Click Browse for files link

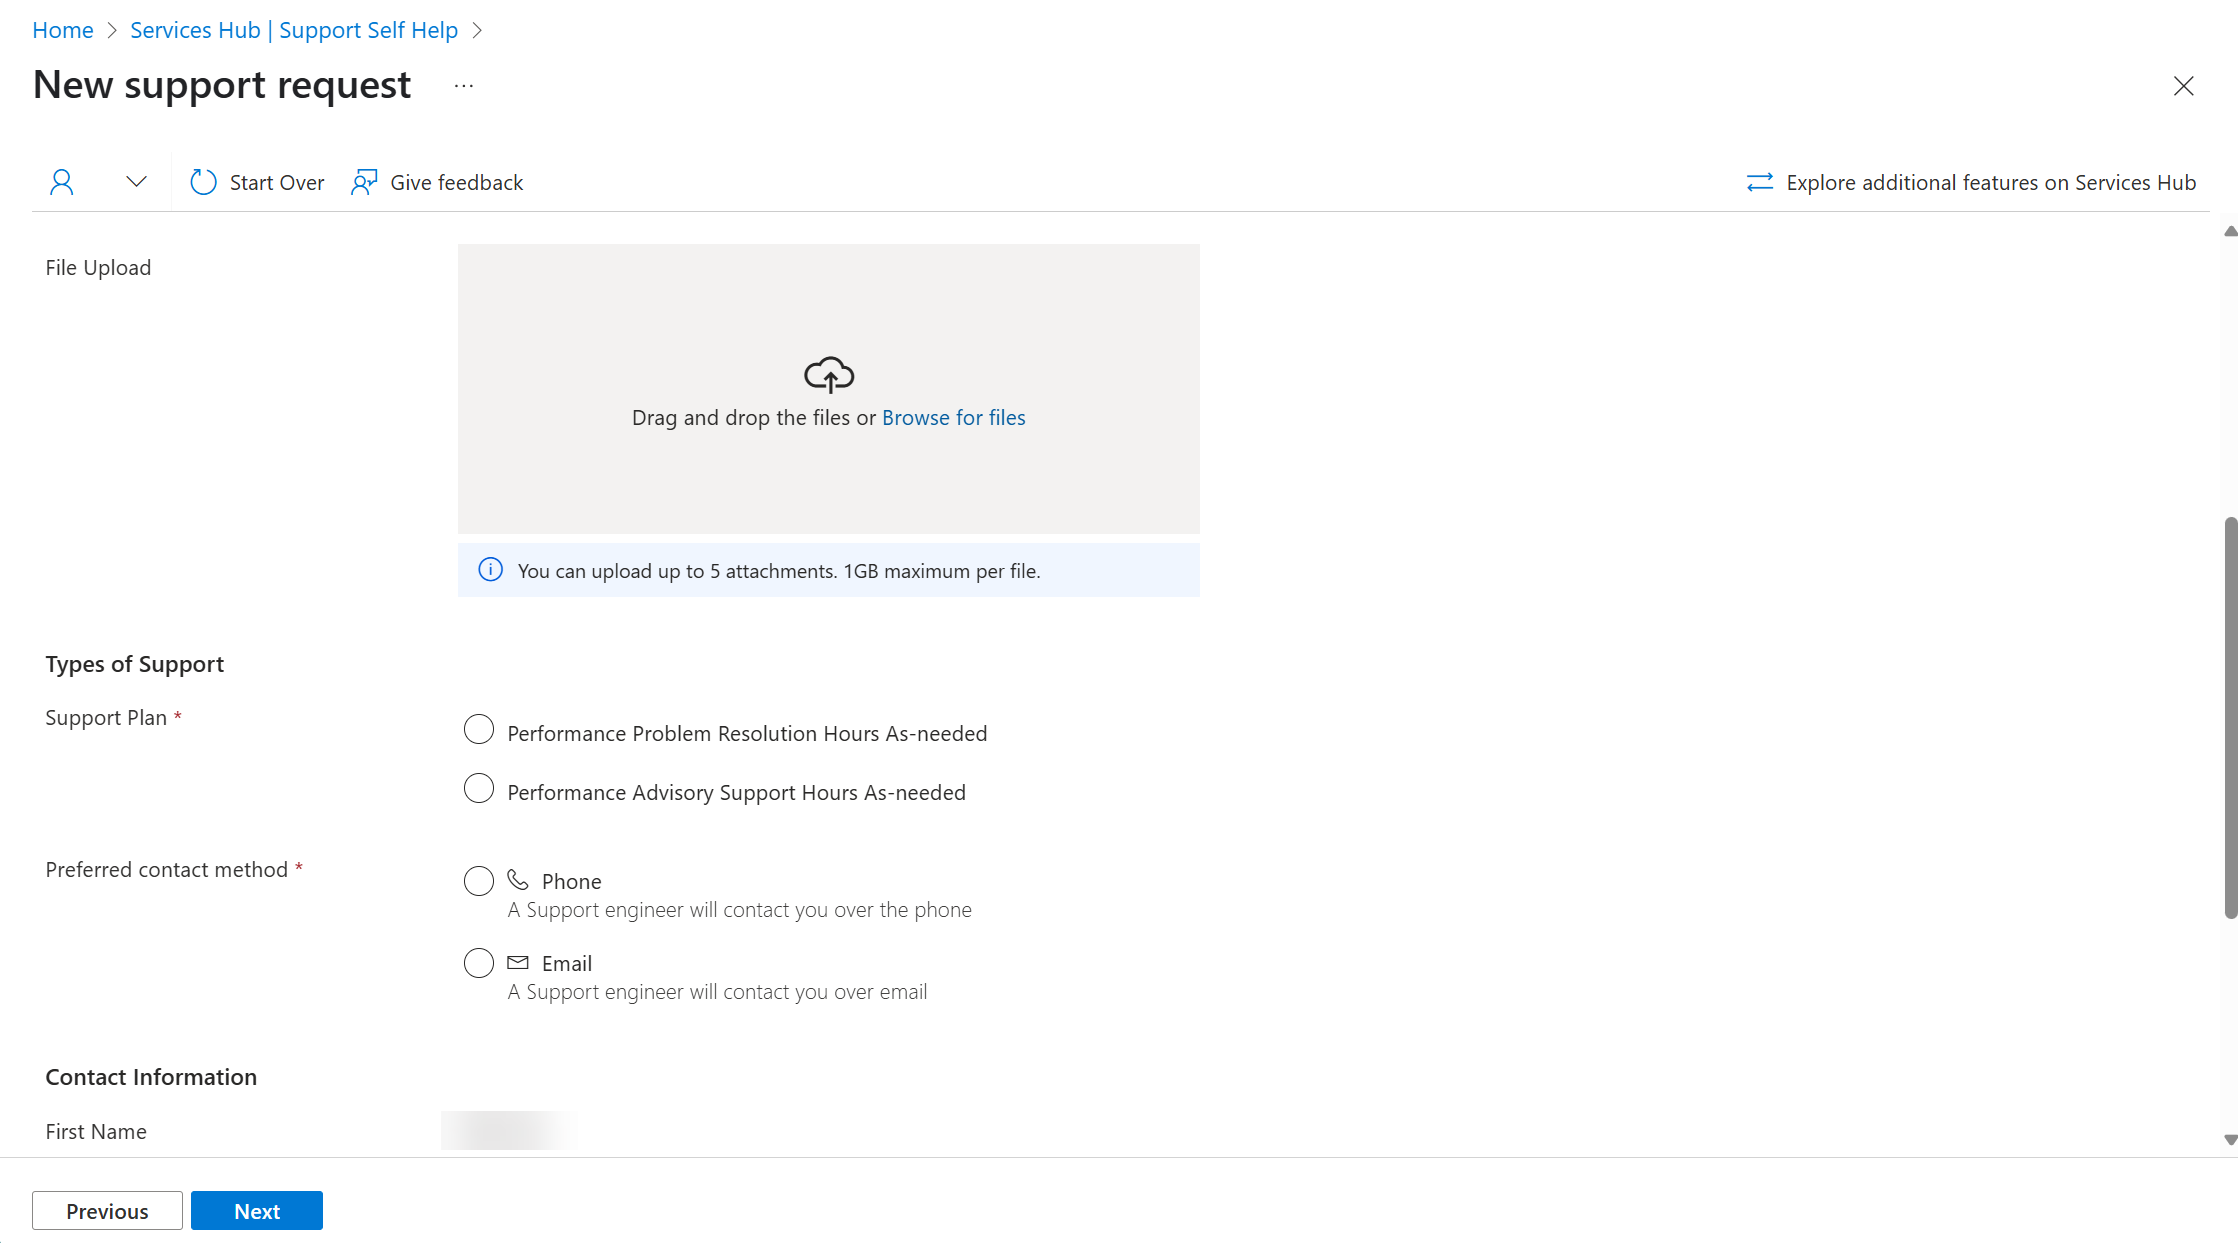tap(954, 415)
